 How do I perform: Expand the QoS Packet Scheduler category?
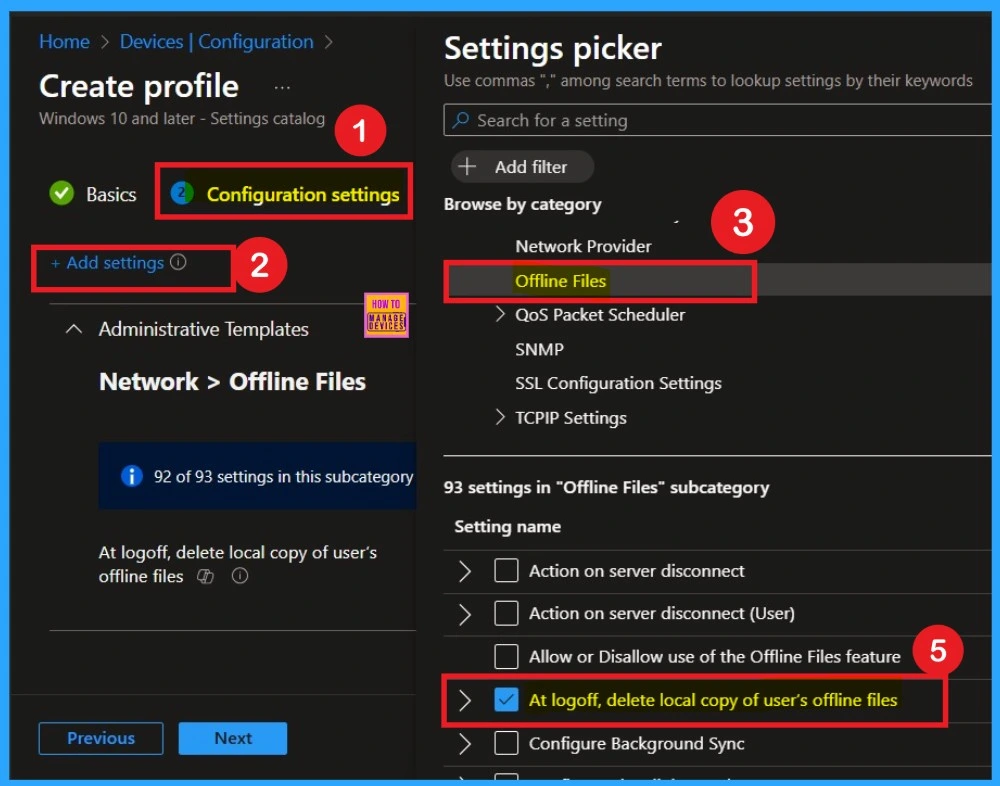pyautogui.click(x=500, y=314)
